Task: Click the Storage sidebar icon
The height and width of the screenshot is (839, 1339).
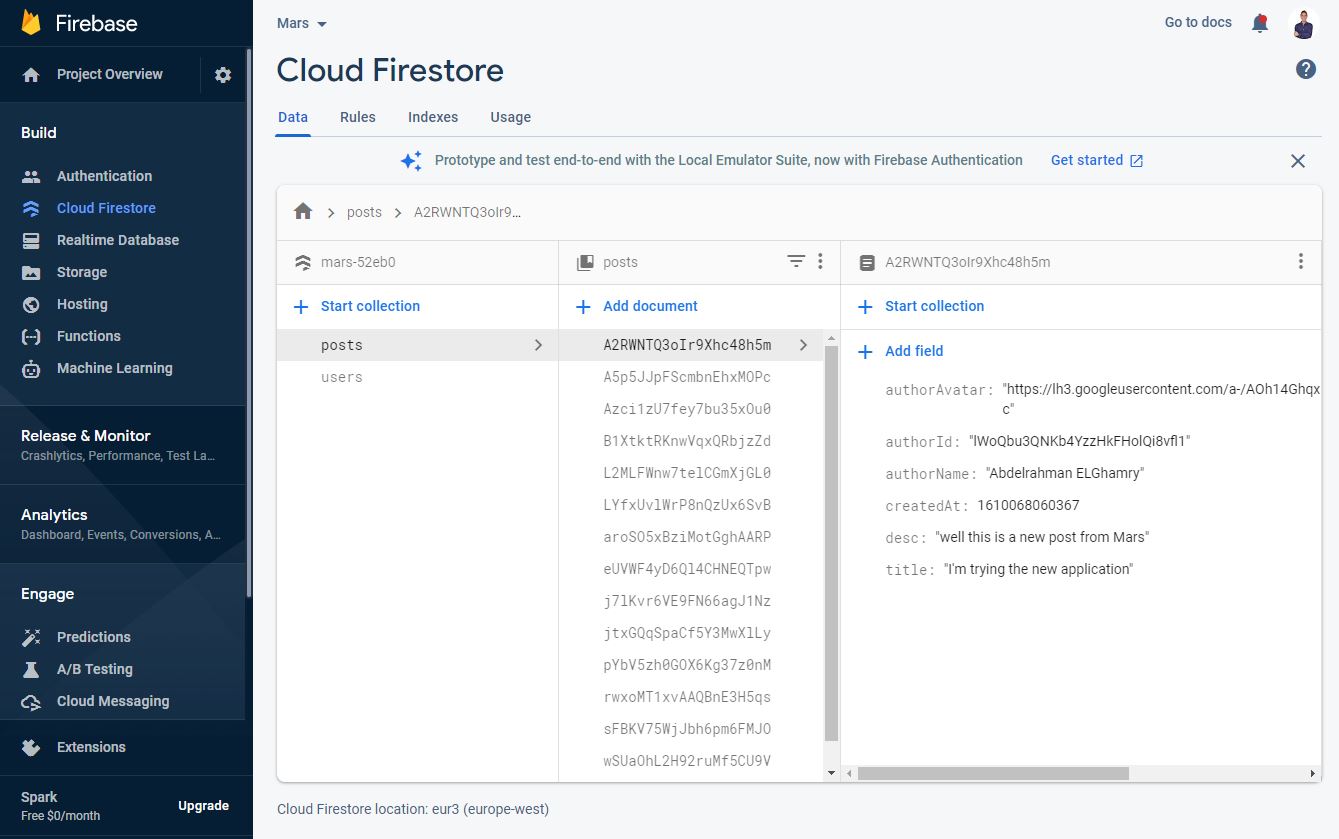Action: pyautogui.click(x=31, y=272)
